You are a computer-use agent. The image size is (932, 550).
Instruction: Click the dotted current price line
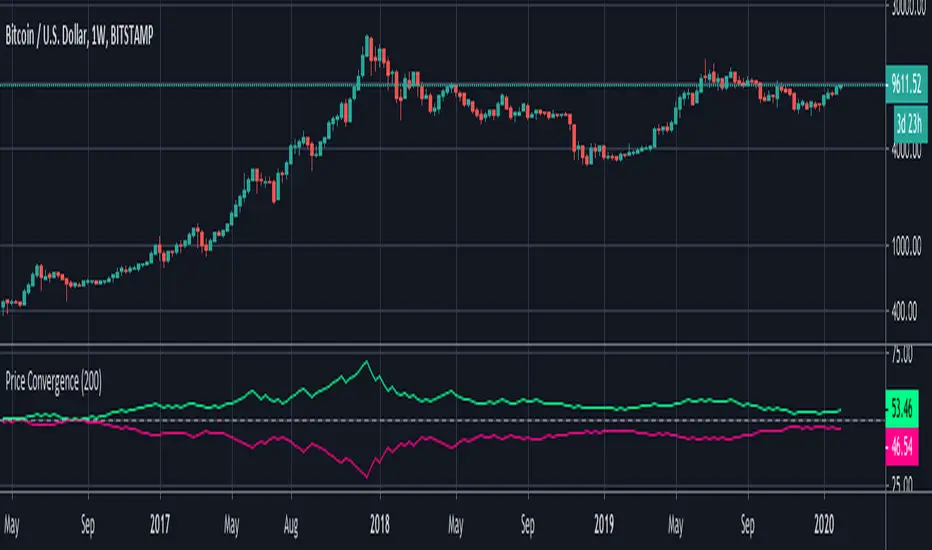[442, 85]
